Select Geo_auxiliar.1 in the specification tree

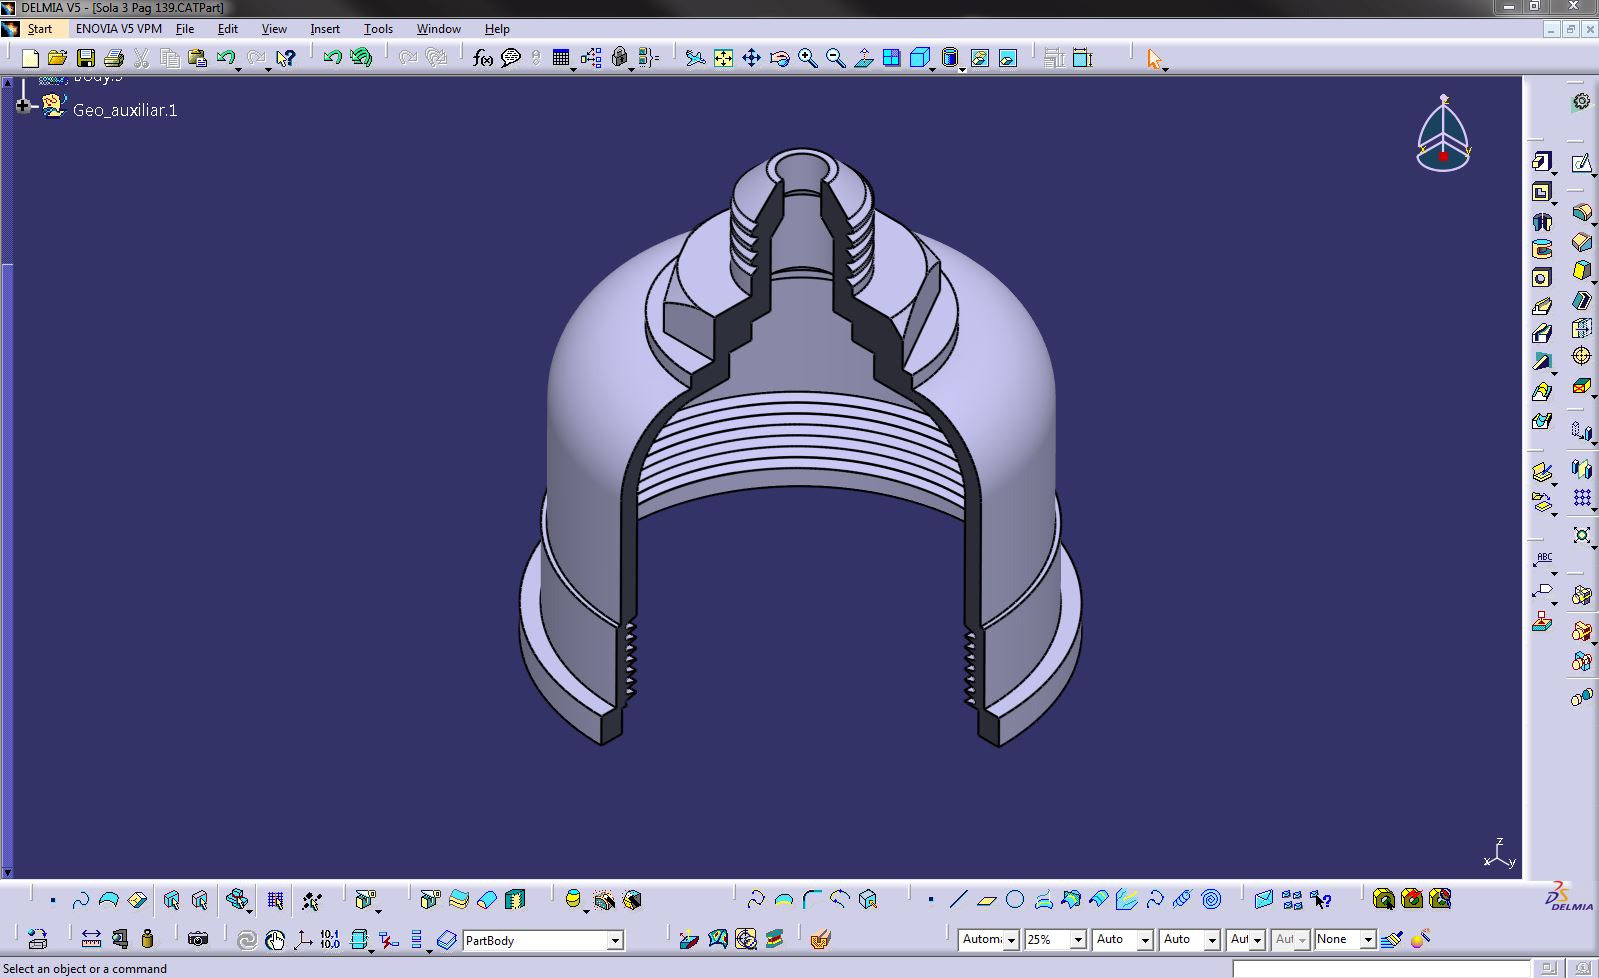pos(124,110)
